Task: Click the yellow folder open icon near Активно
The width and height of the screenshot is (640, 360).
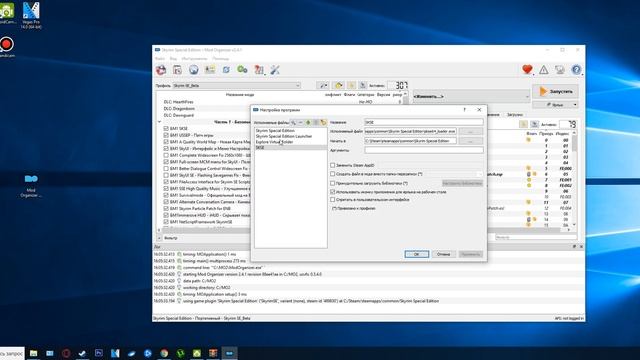Action: point(338,85)
